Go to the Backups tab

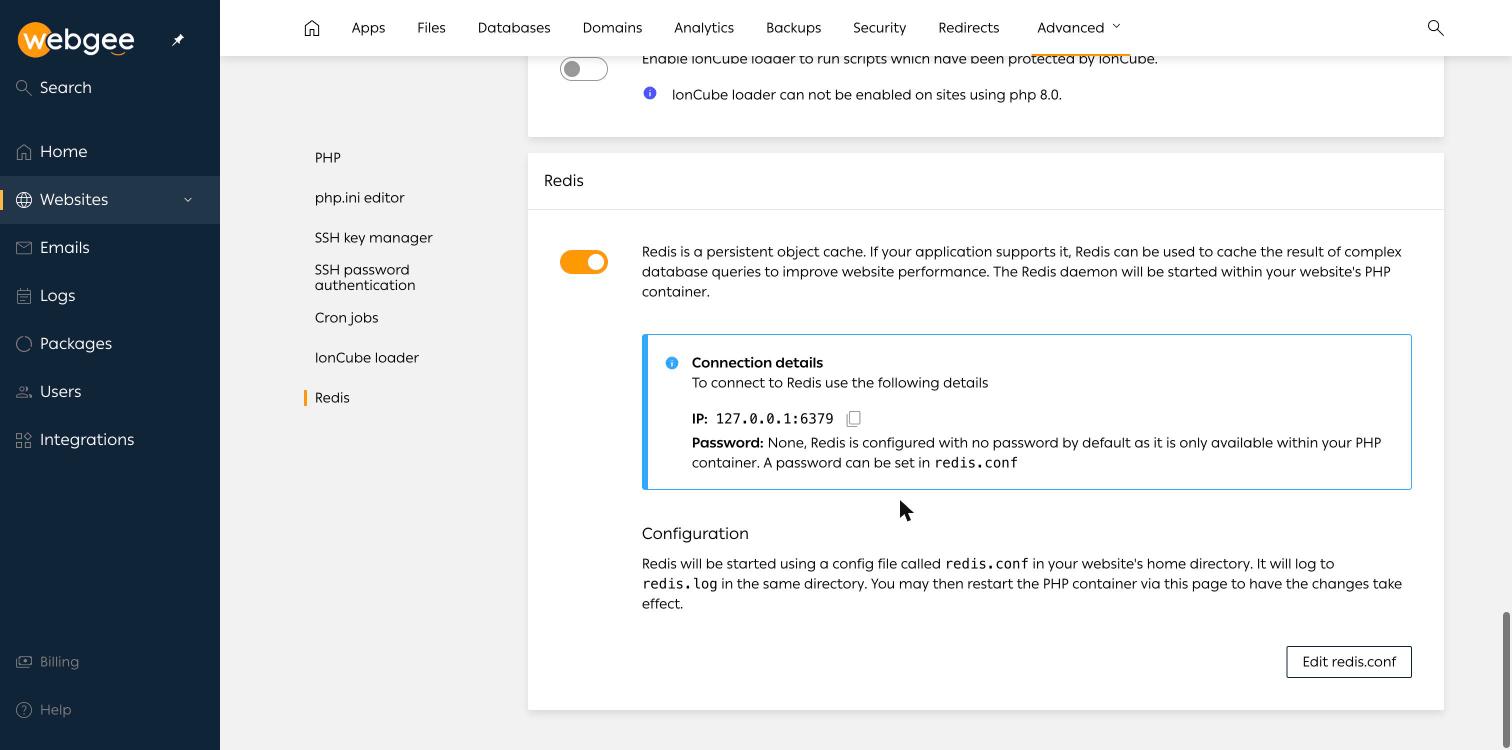click(x=793, y=28)
